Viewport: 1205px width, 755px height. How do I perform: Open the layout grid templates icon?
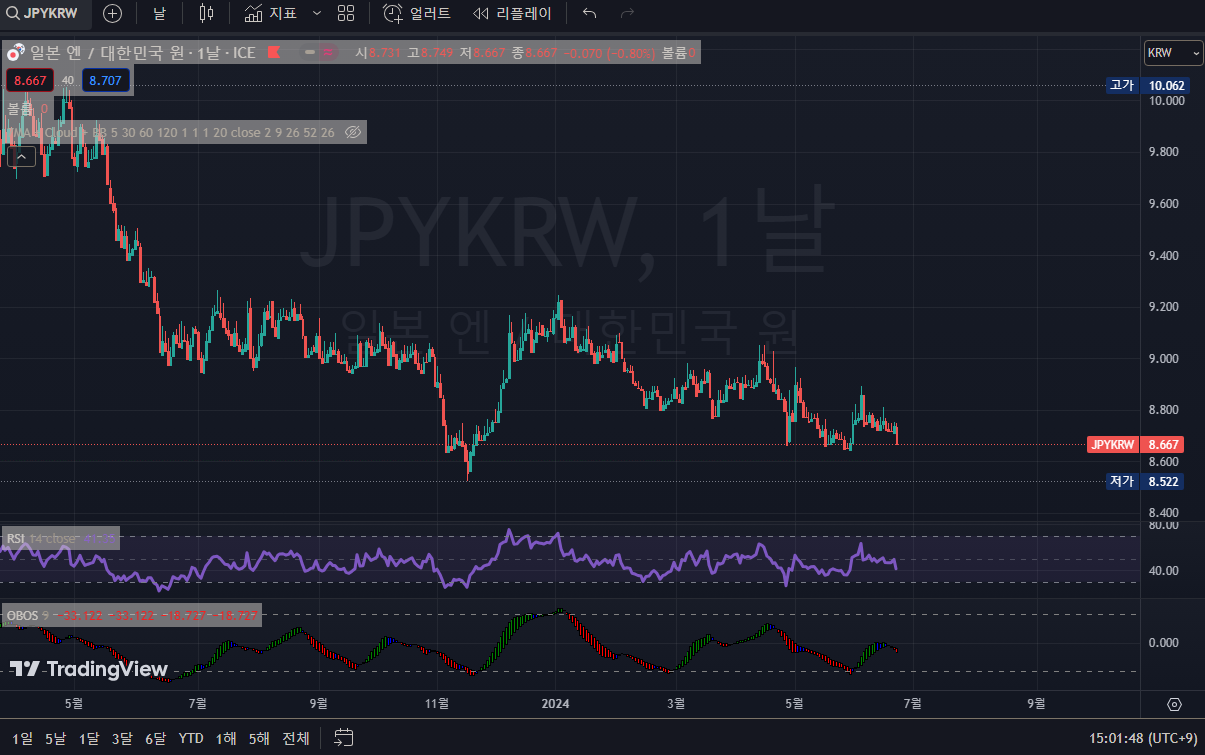coord(346,14)
